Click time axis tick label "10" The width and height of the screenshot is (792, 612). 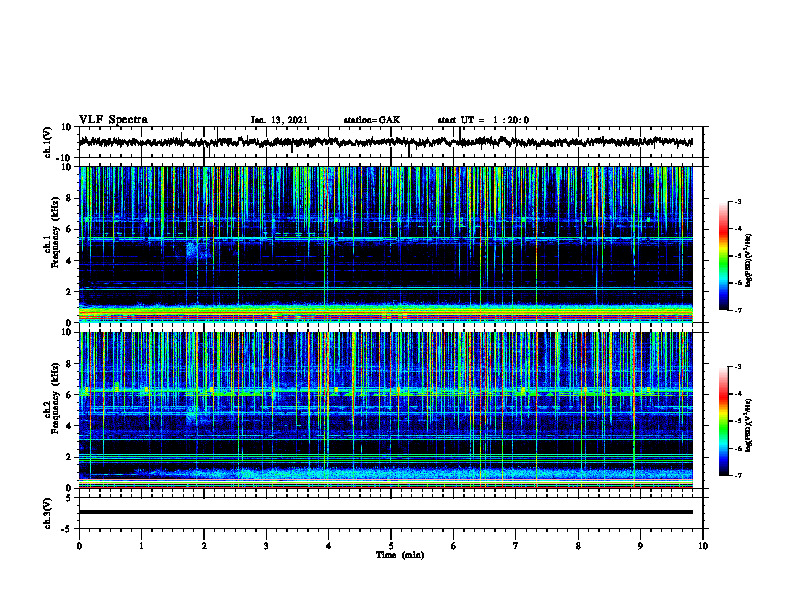tap(703, 546)
